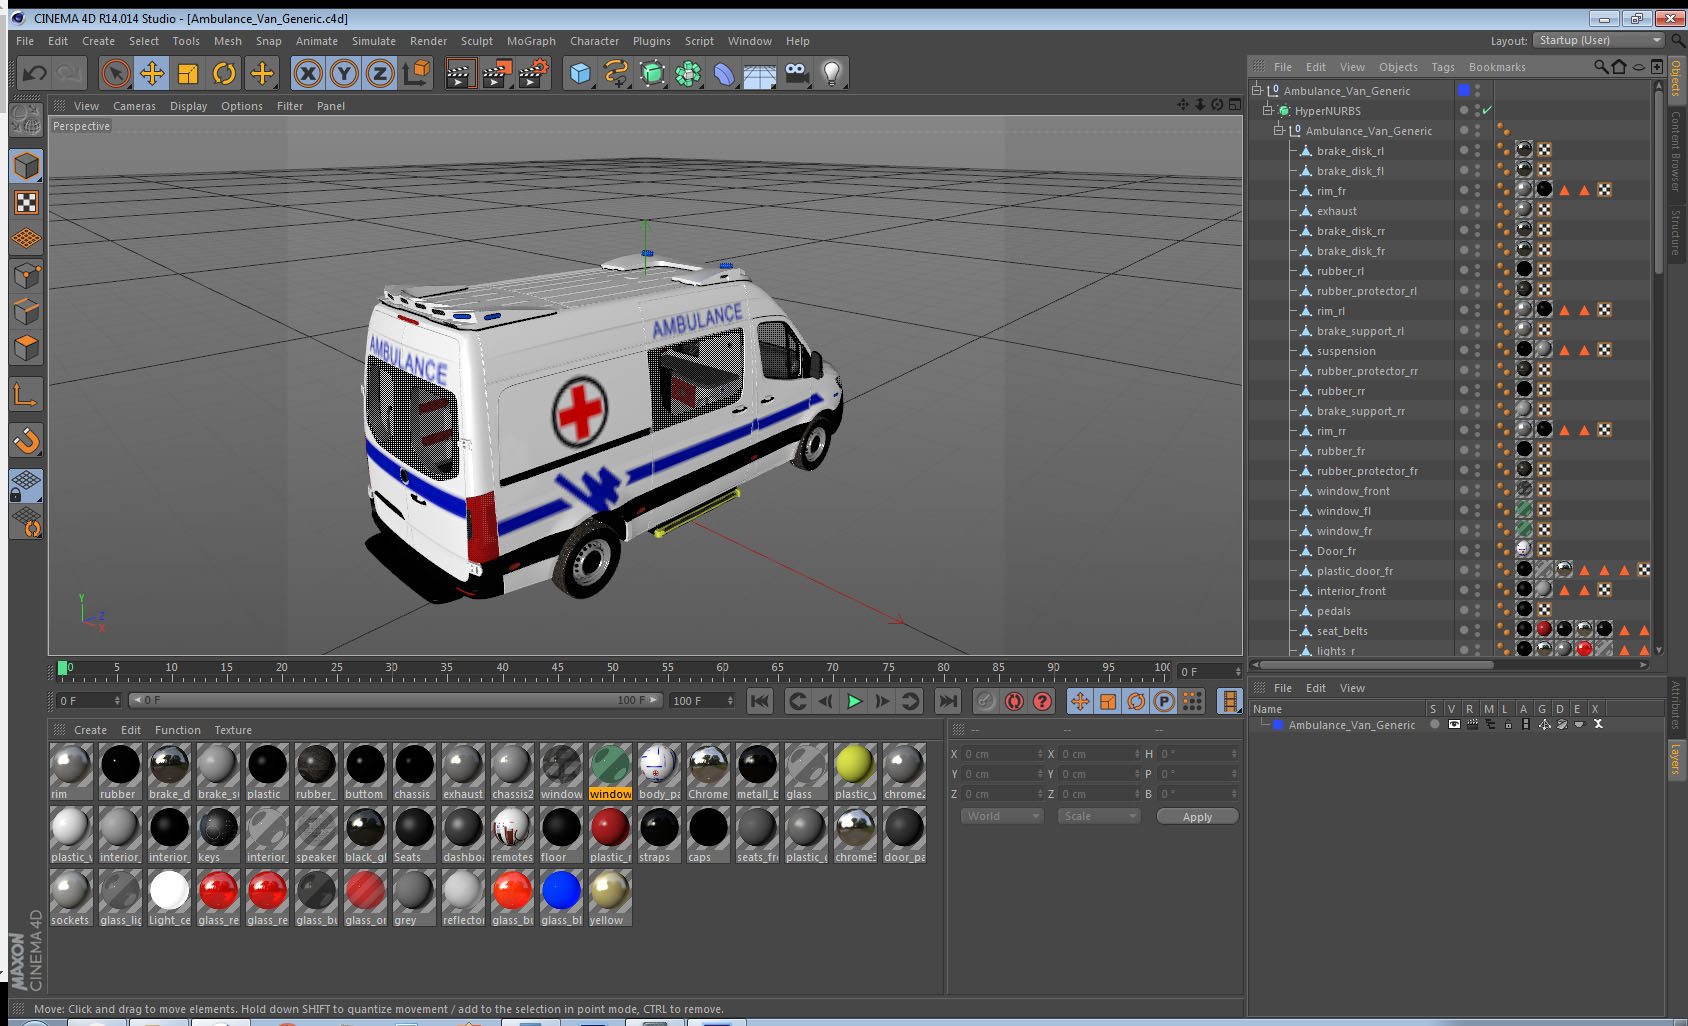Image resolution: width=1688 pixels, height=1026 pixels.
Task: Open Edit Render Settings icon
Action: click(533, 73)
